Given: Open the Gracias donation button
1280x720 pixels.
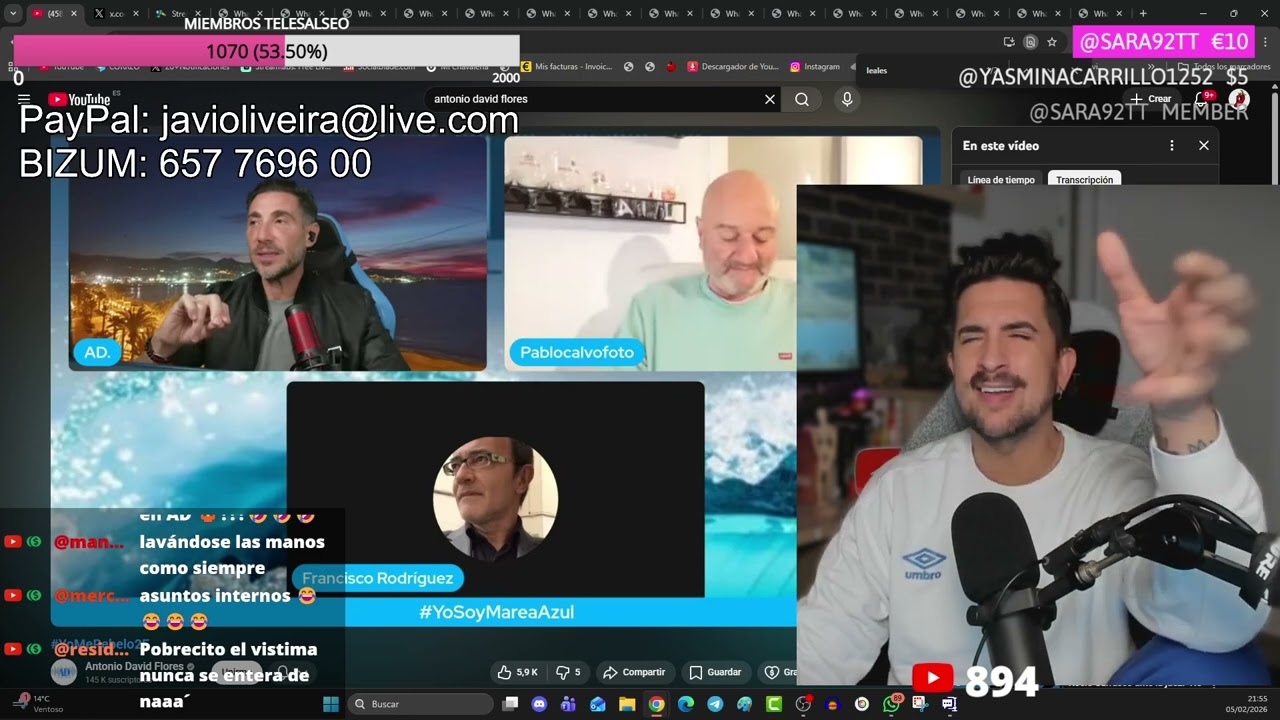Looking at the screenshot, I should tap(779, 672).
